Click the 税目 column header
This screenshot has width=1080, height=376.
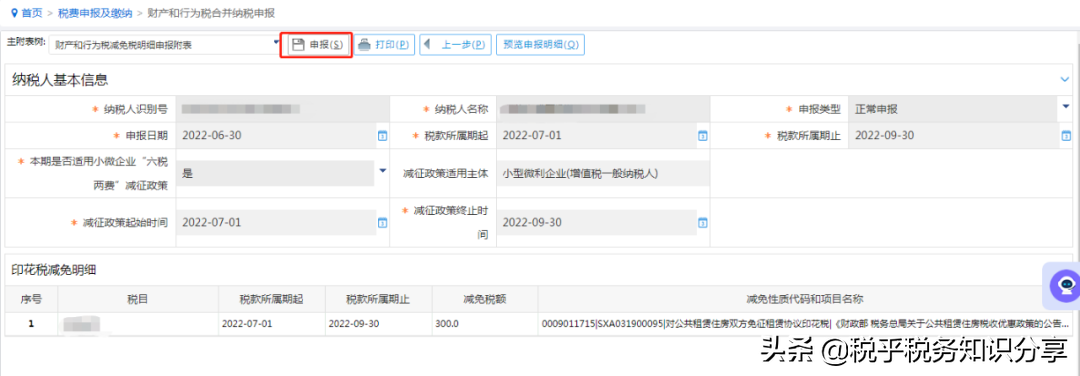coord(137,300)
